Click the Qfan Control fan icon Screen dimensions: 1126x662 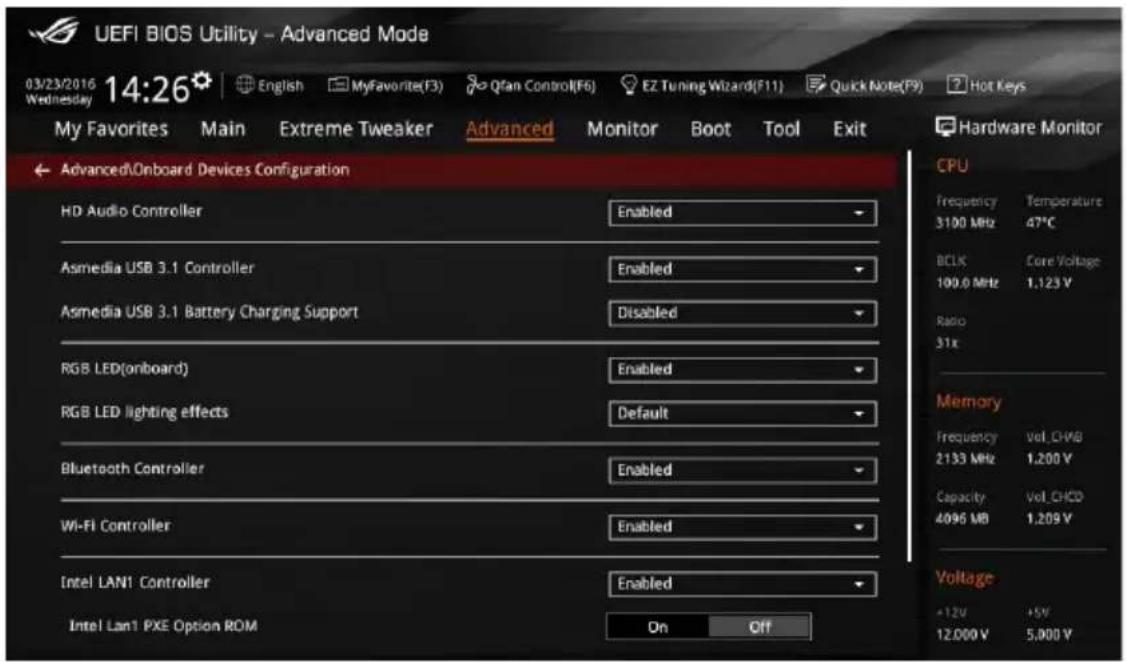coord(476,85)
